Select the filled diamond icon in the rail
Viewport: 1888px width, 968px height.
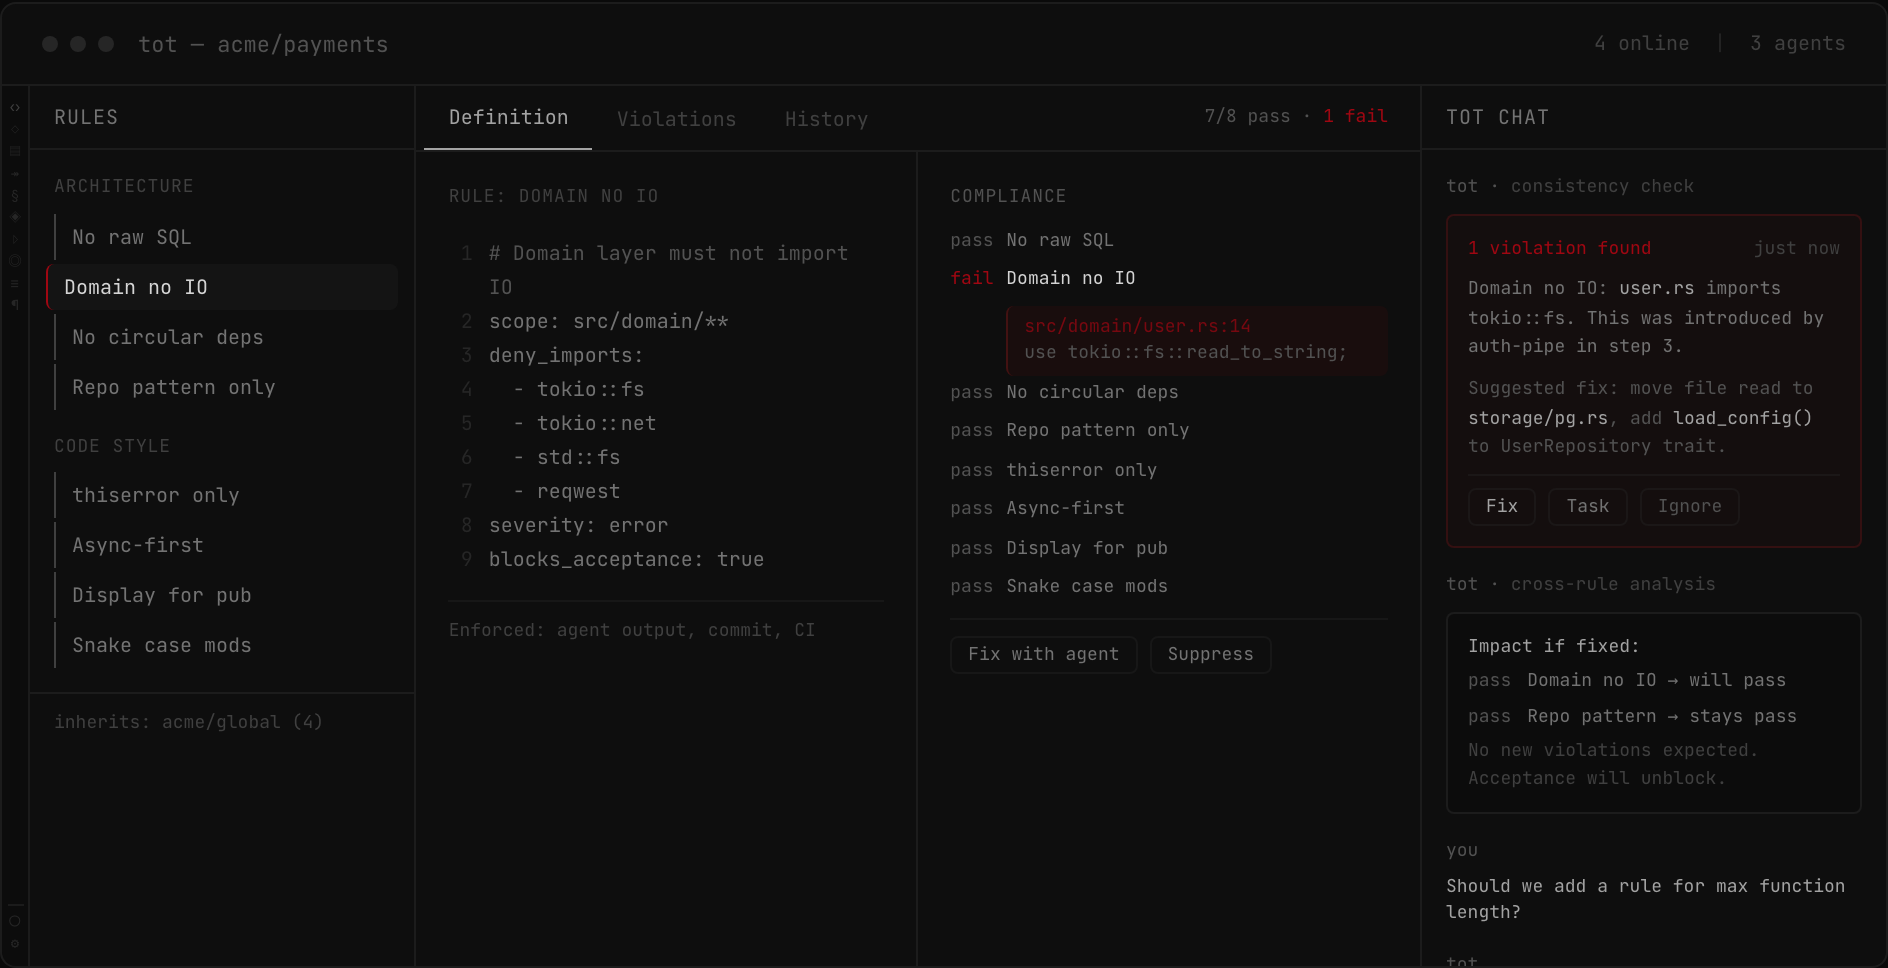[x=15, y=217]
